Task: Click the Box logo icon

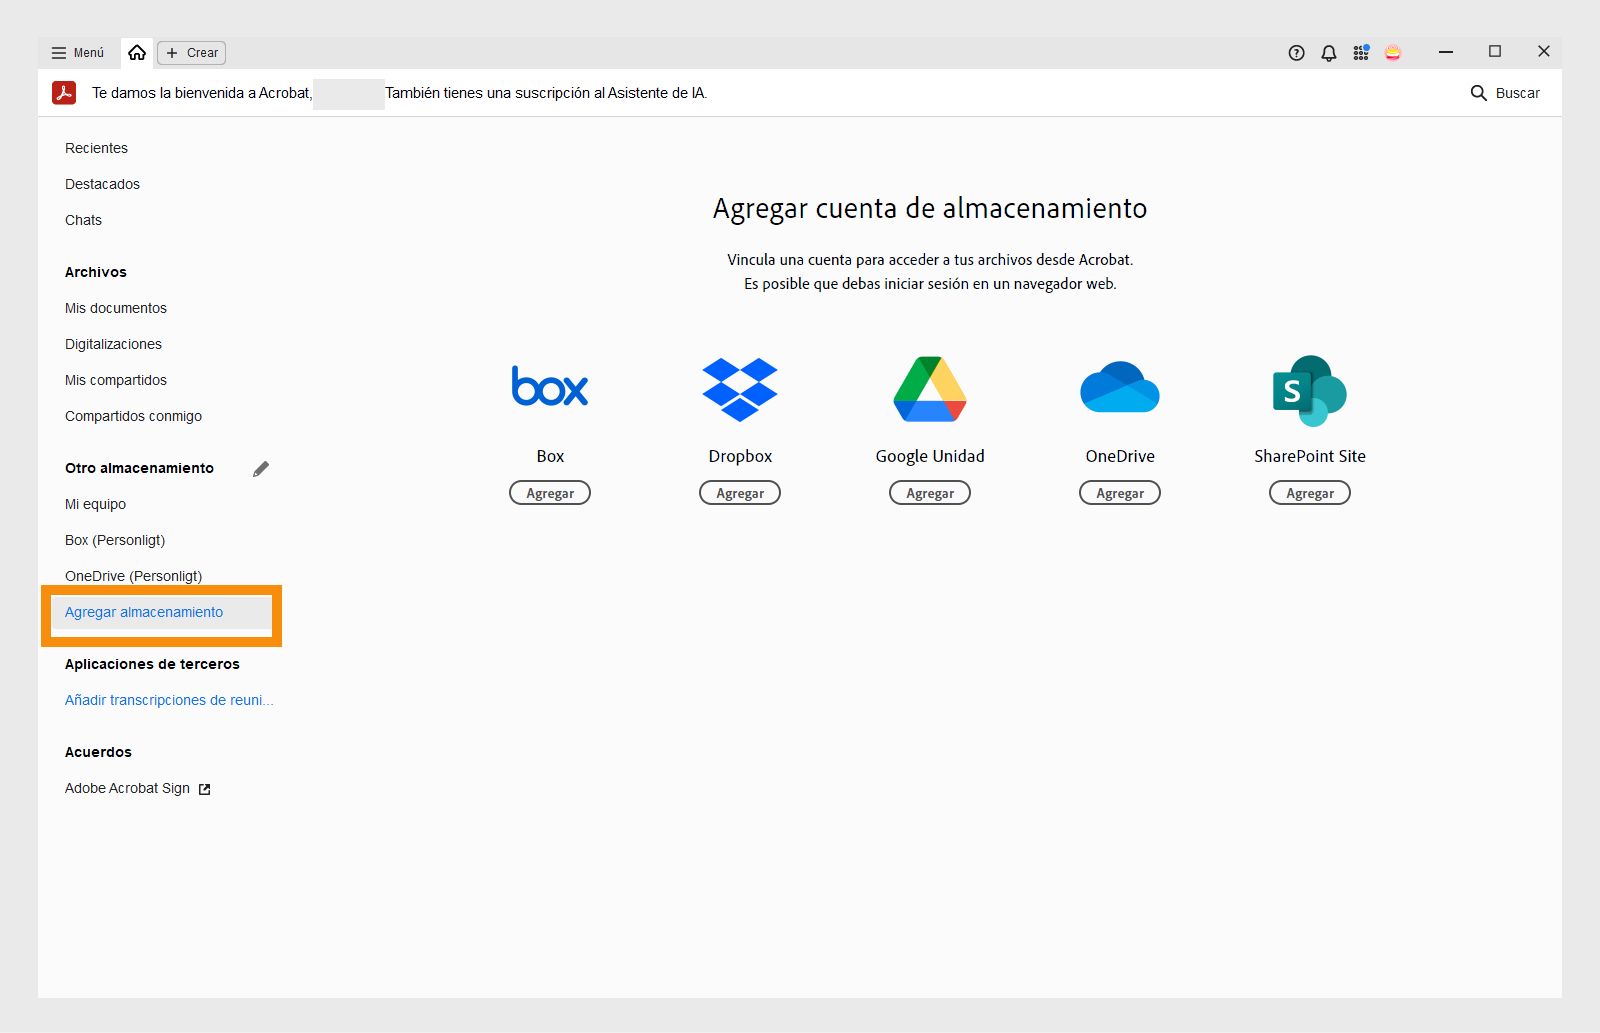Action: point(550,387)
